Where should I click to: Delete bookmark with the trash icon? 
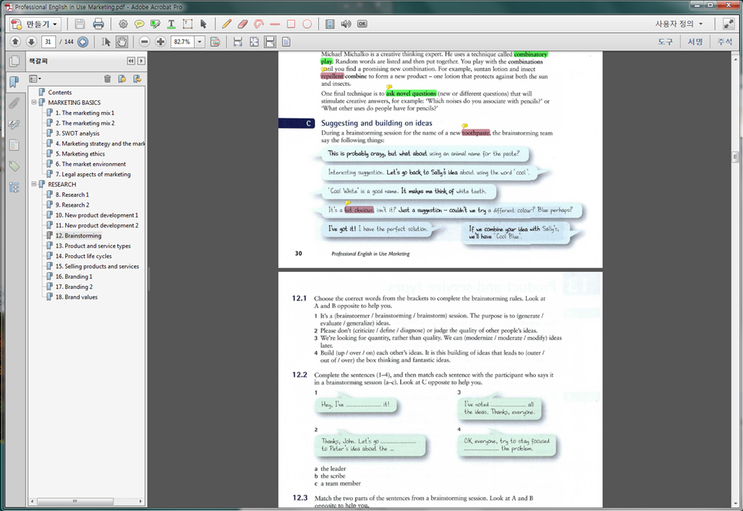click(108, 79)
